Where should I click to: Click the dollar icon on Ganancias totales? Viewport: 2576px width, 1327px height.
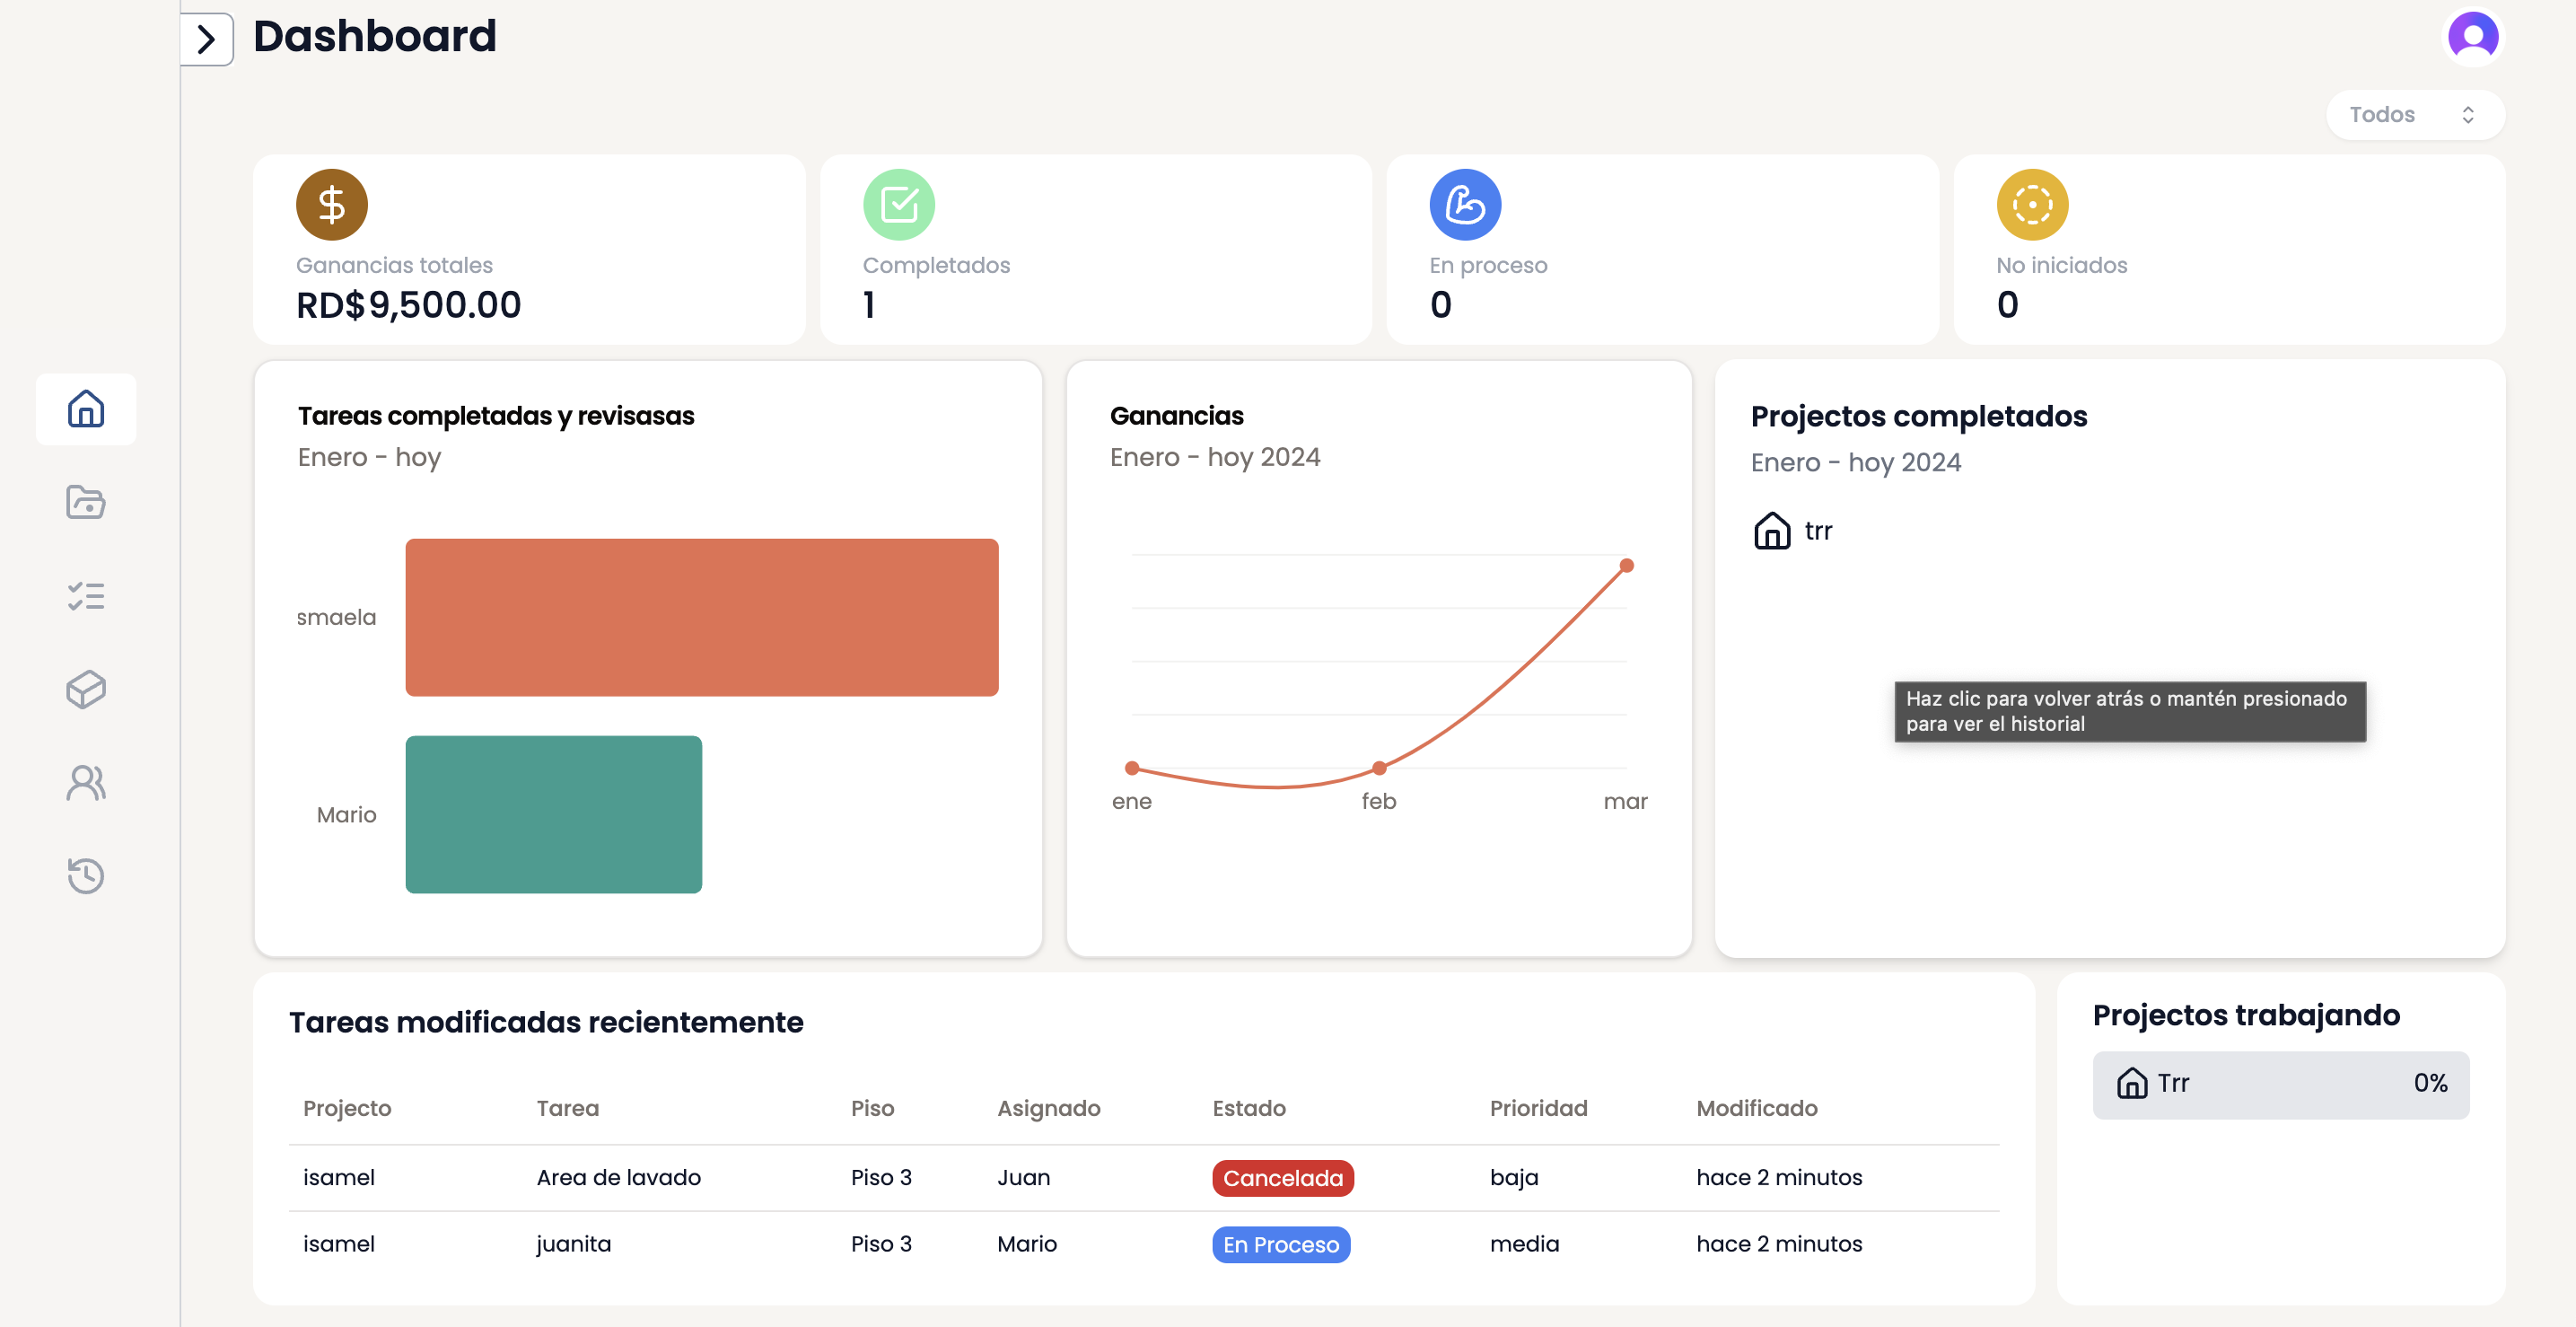click(x=332, y=205)
